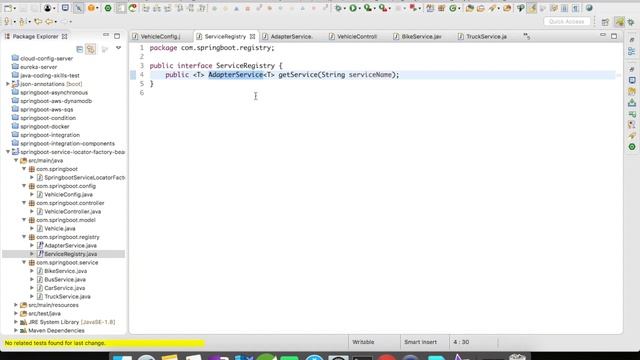Toggle Mark Occurrences highlighter

click(x=531, y=8)
